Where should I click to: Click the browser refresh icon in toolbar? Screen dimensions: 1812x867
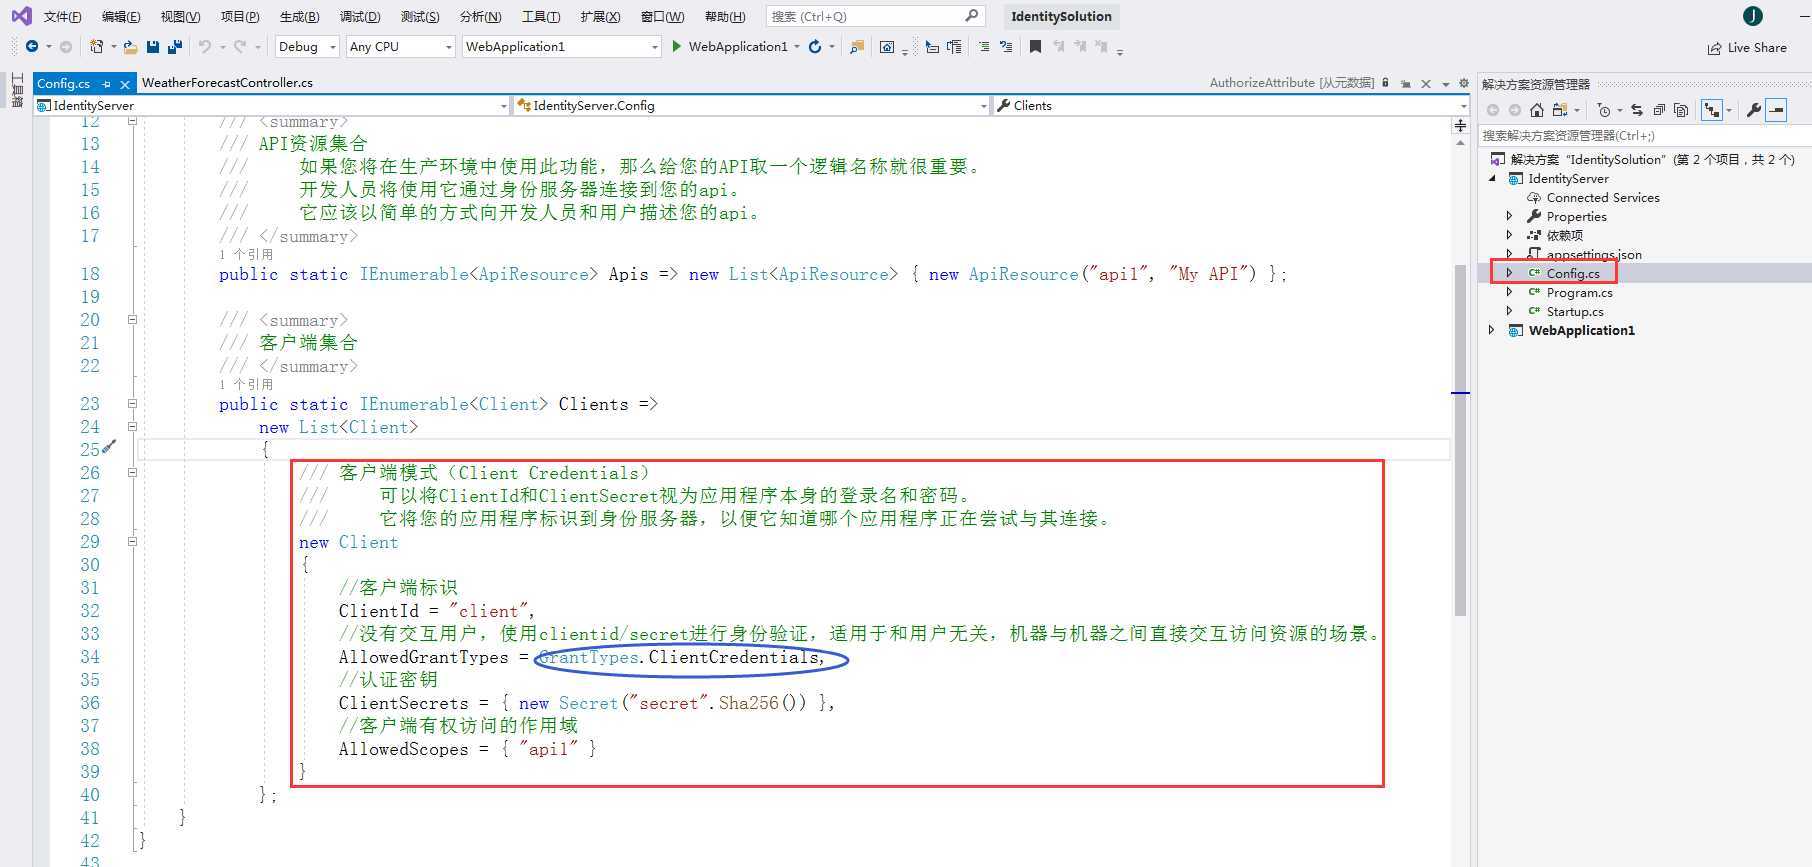click(815, 46)
